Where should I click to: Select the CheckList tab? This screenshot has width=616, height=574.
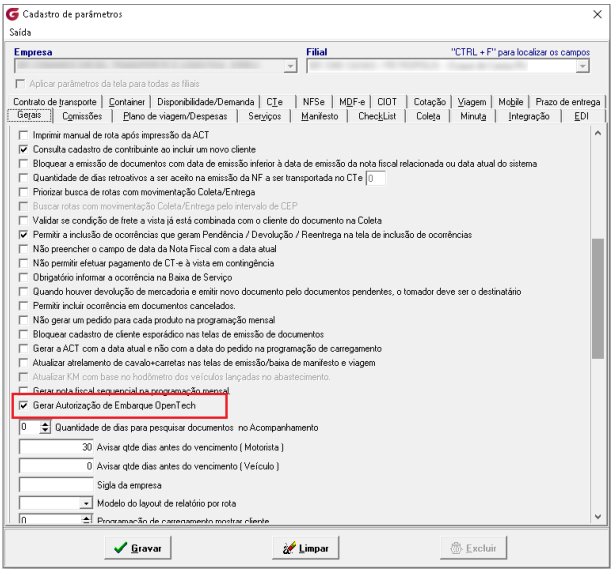pos(377,116)
